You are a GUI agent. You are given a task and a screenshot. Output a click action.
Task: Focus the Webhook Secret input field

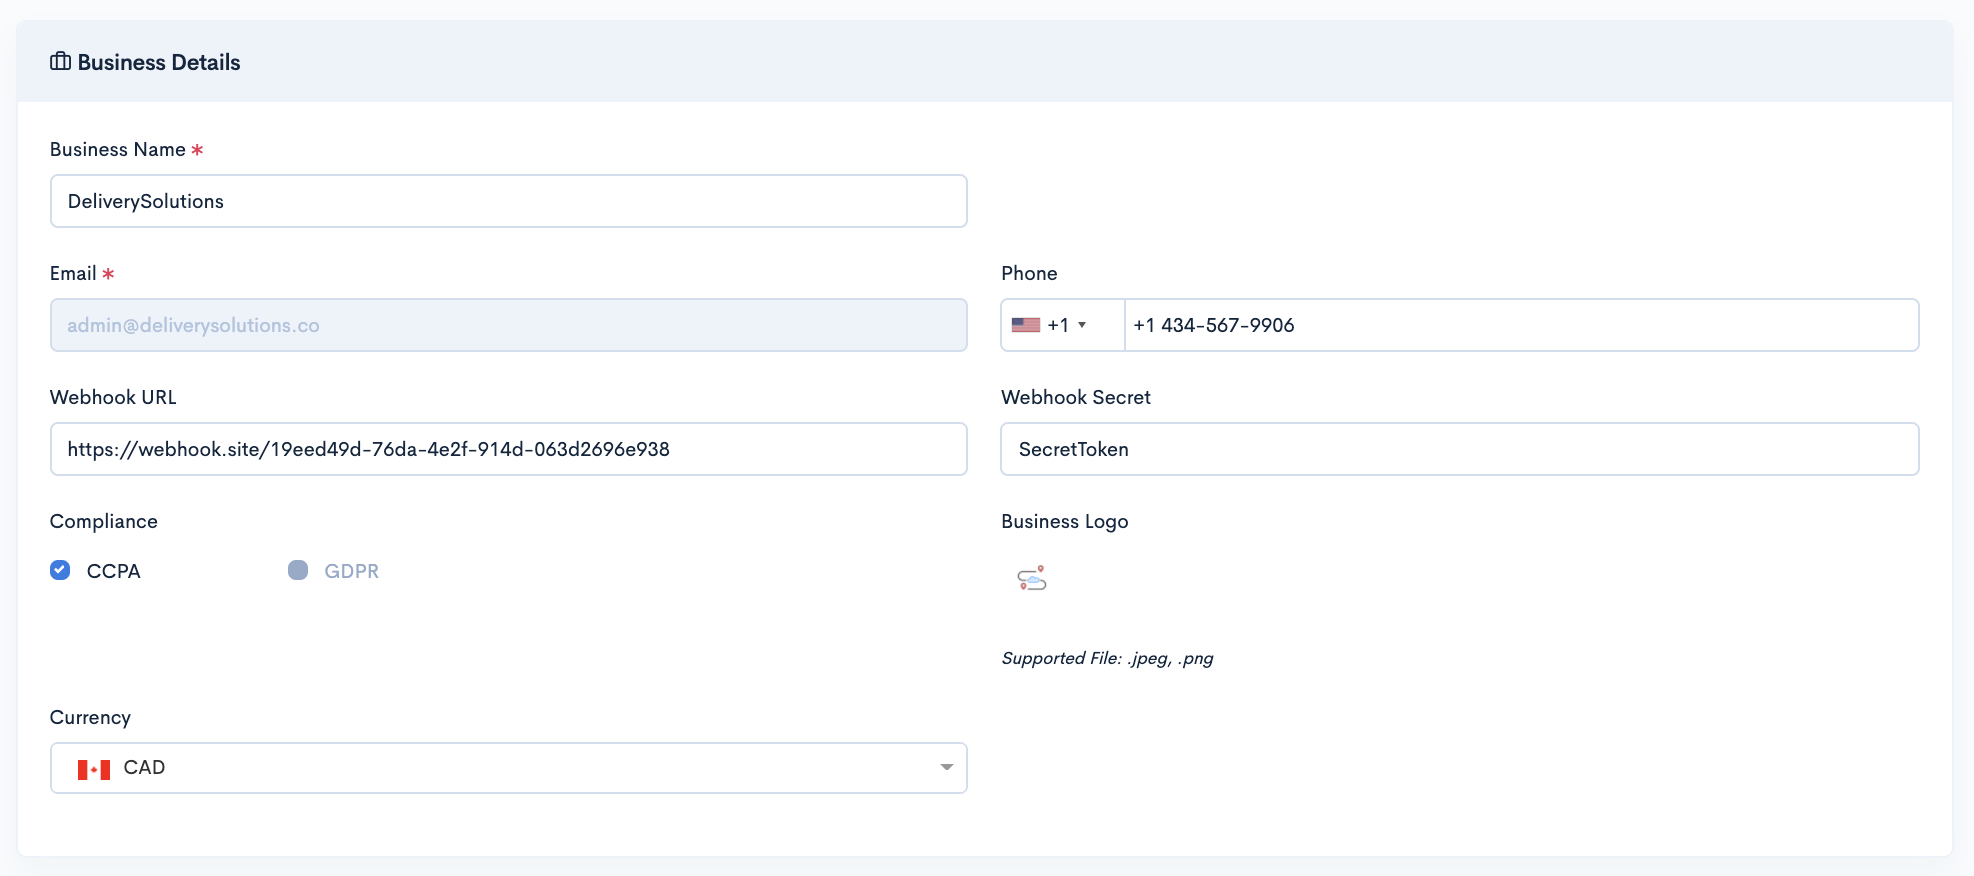tap(1460, 449)
